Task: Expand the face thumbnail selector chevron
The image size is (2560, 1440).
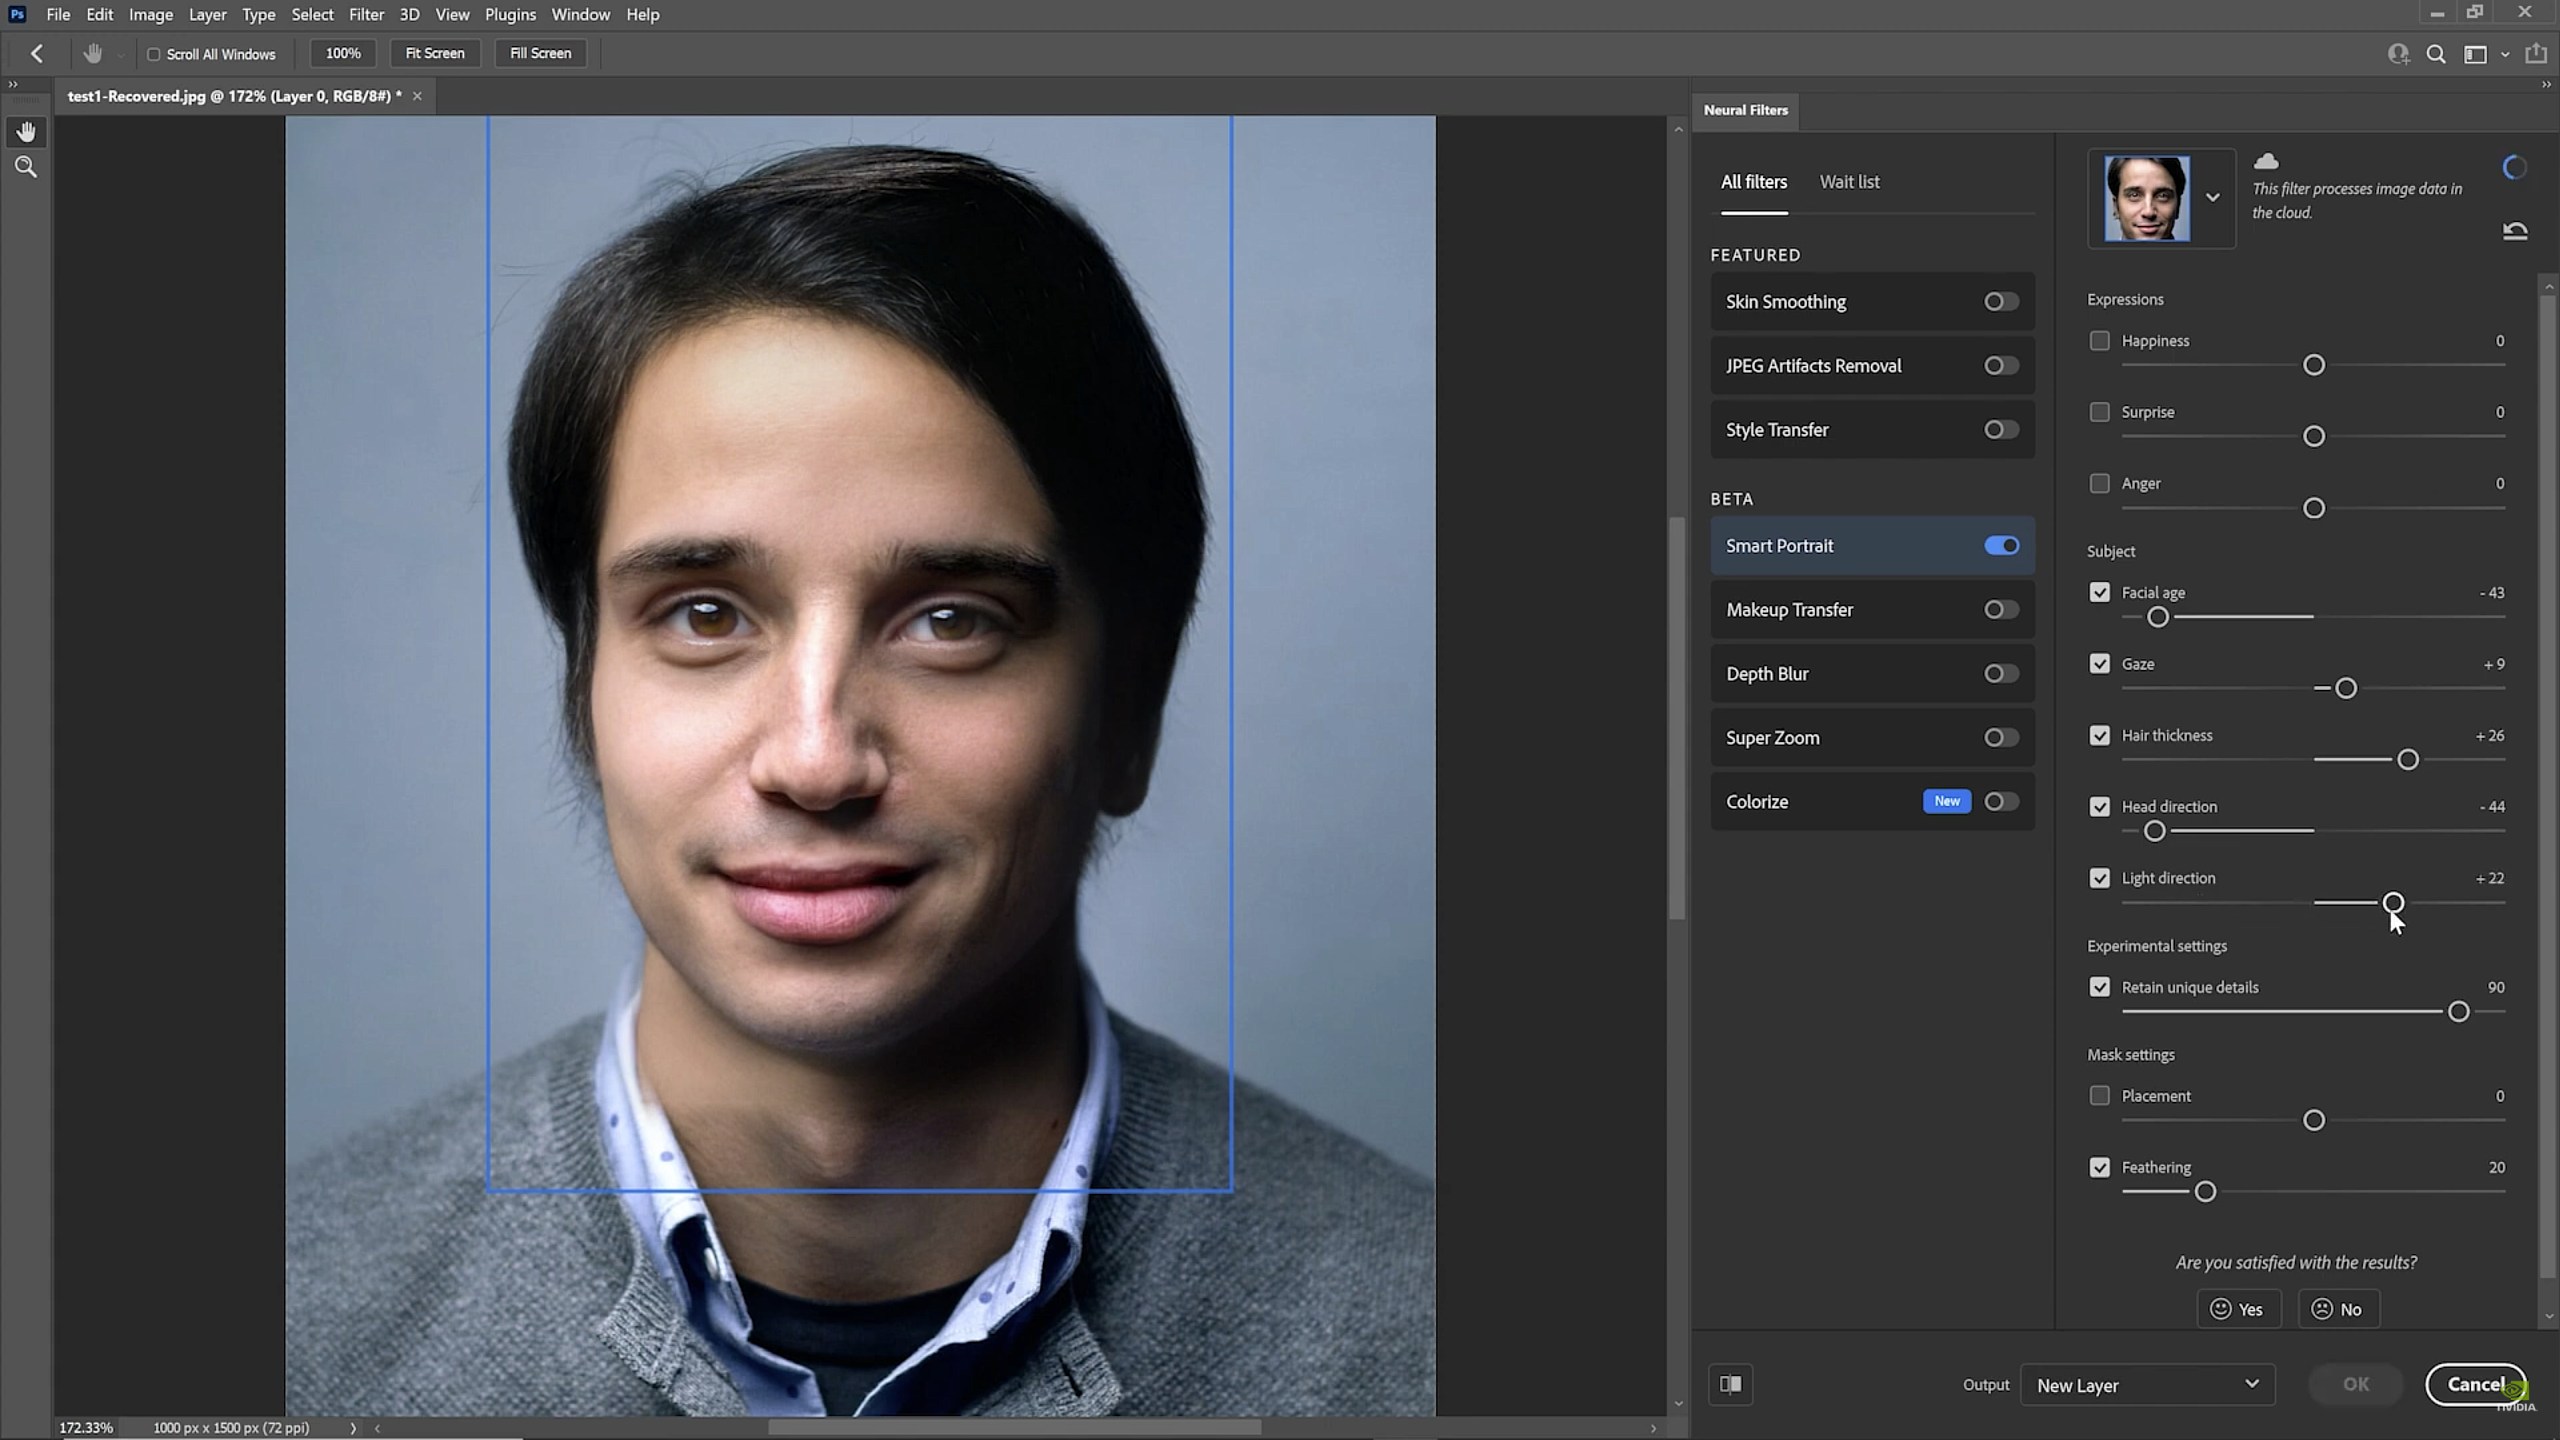Action: point(2213,198)
